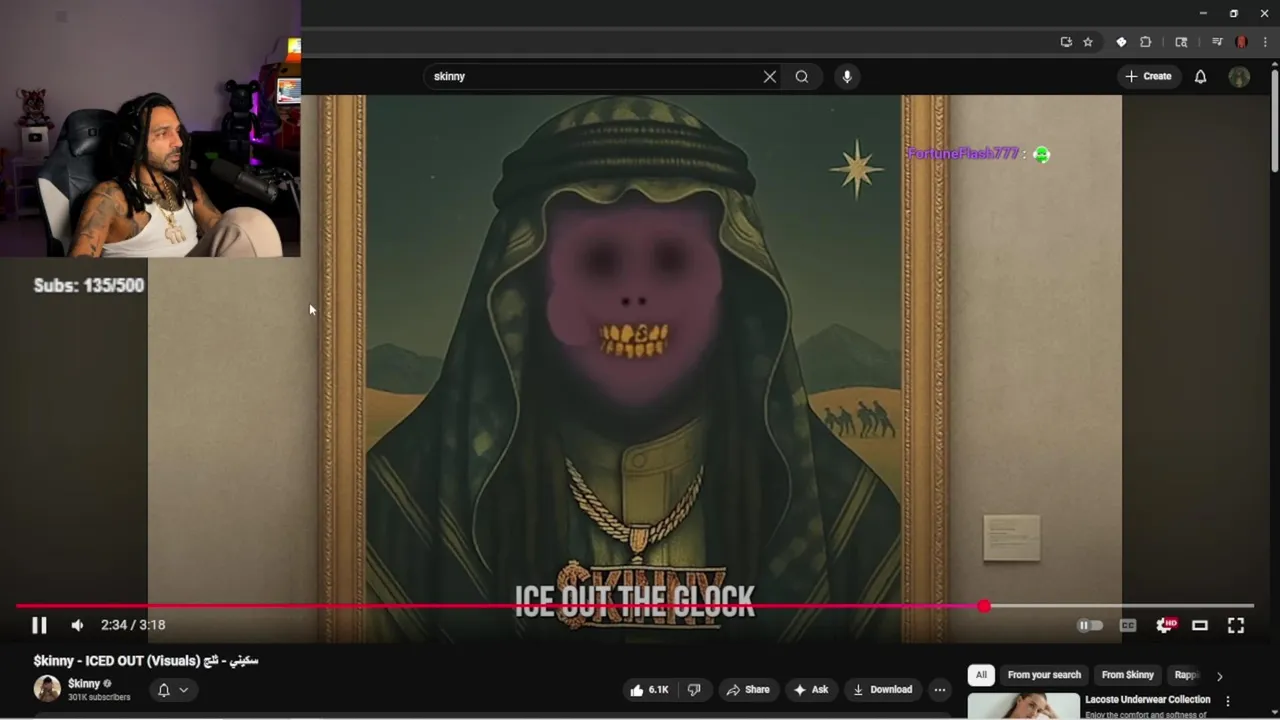Show more chips with right arrow
This screenshot has height=720, width=1280.
1219,676
